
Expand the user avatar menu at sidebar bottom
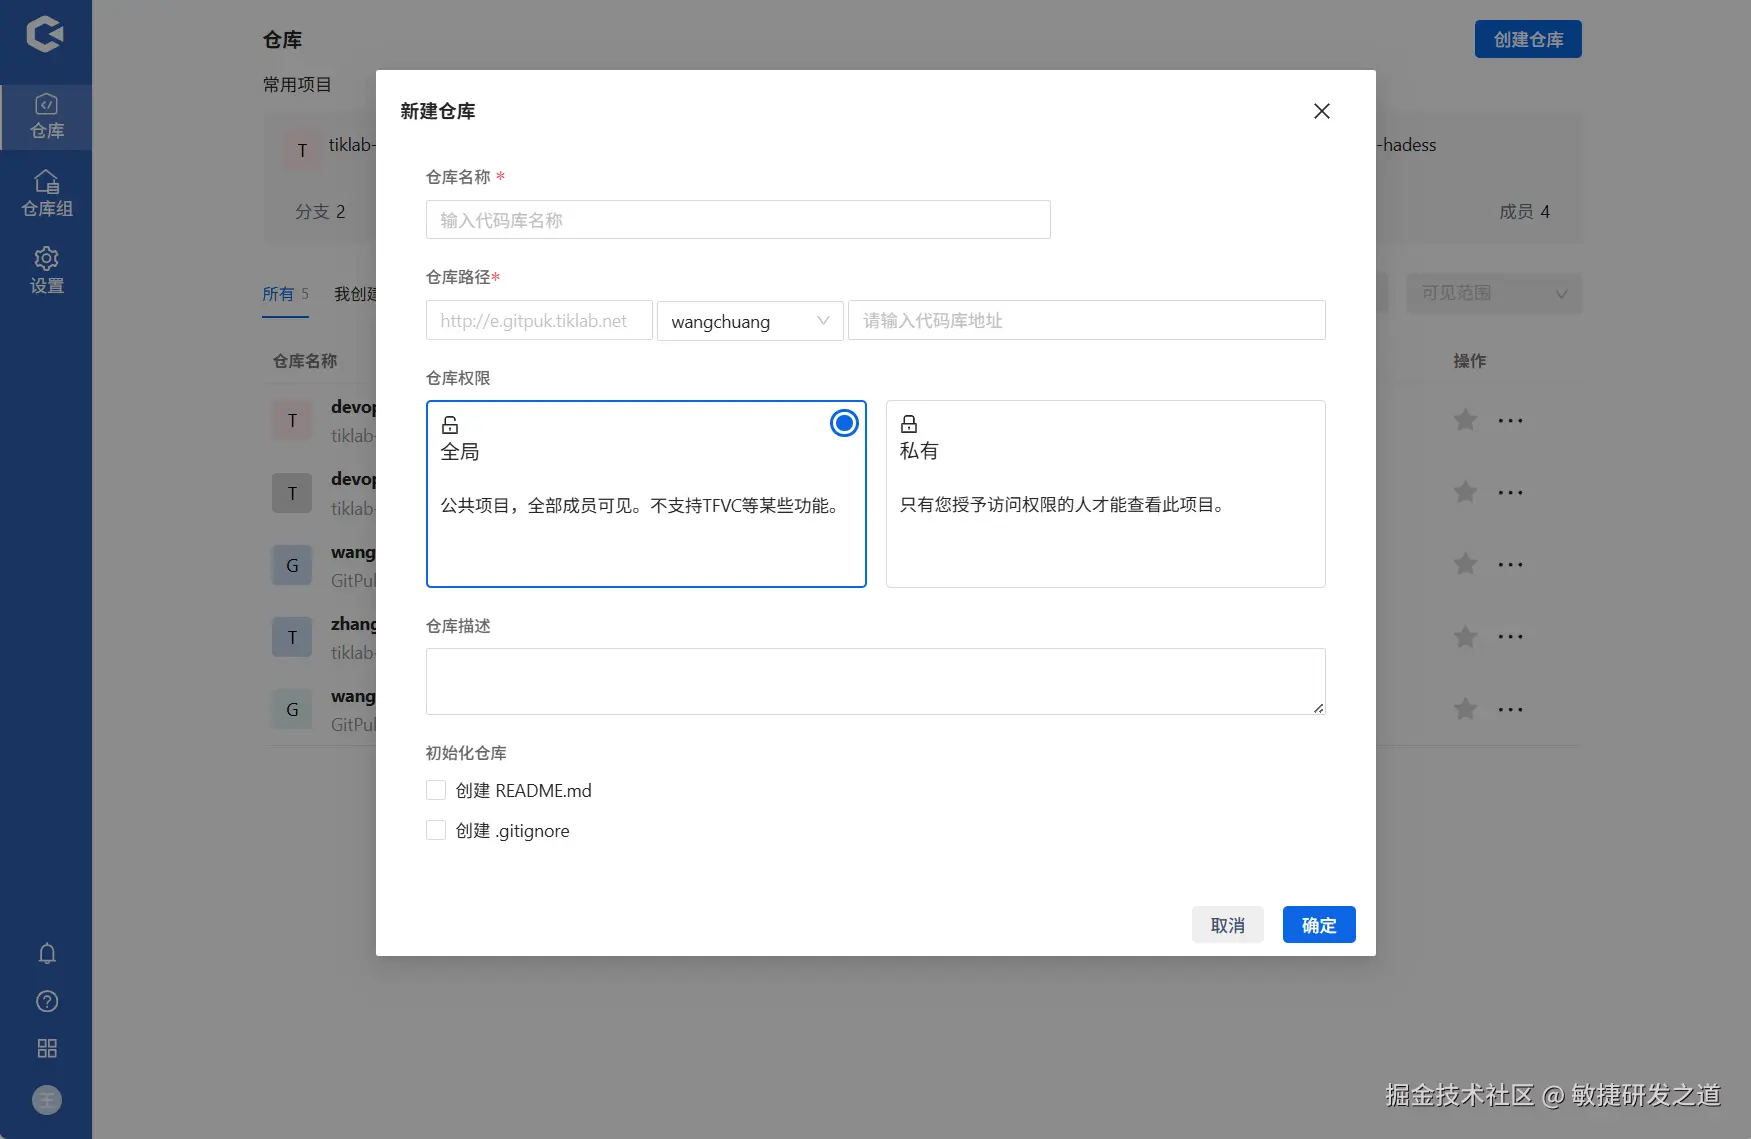(x=46, y=1100)
